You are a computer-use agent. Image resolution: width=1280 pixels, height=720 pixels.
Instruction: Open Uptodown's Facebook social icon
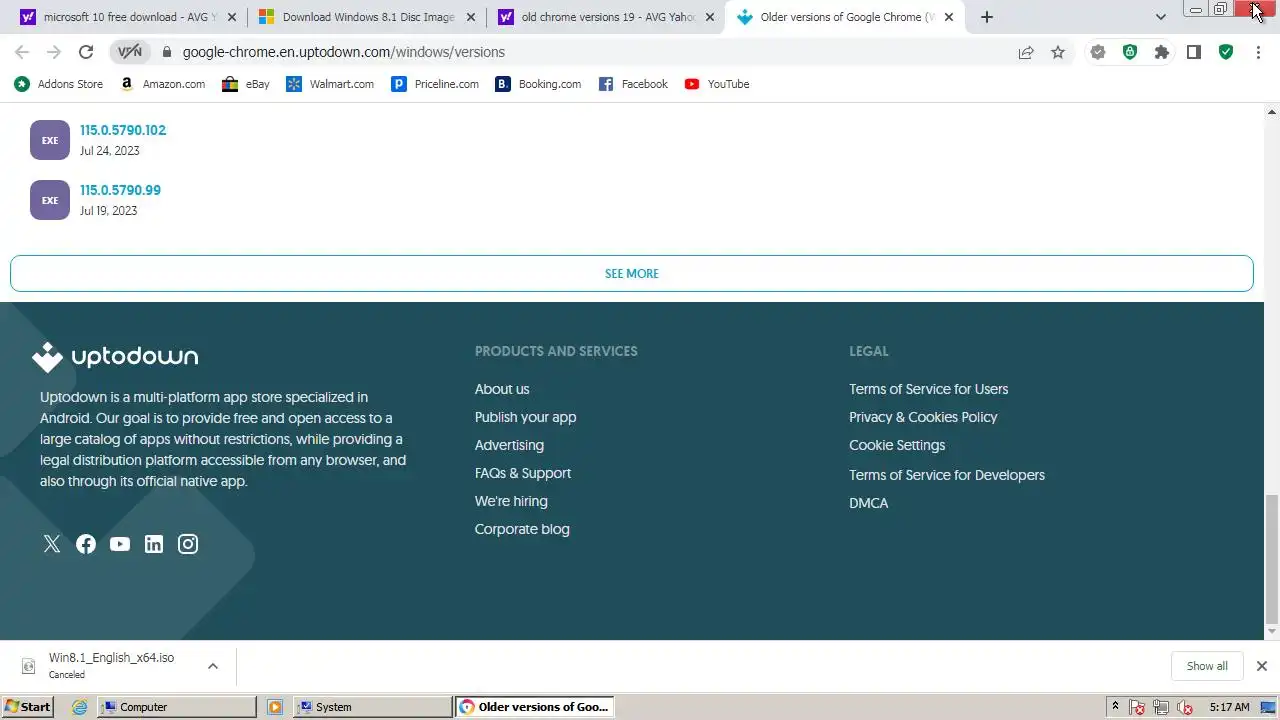[86, 544]
